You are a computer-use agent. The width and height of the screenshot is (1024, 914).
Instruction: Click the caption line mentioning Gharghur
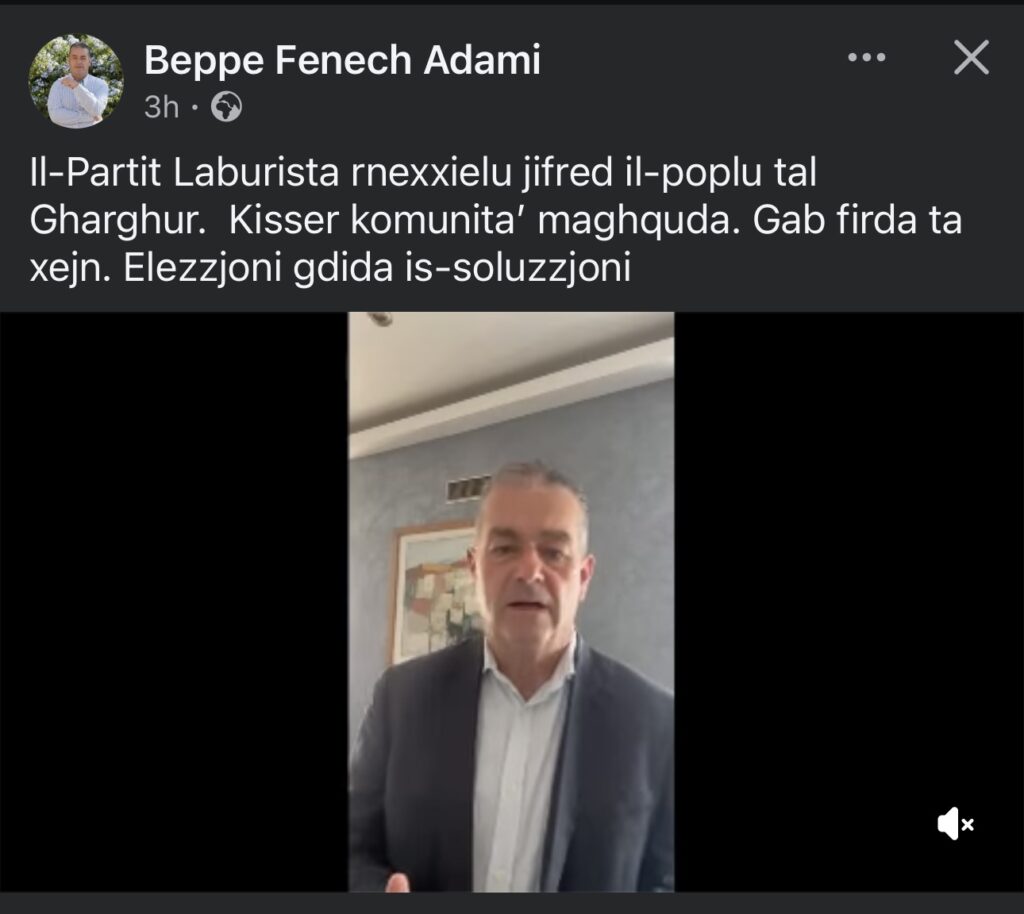click(x=495, y=221)
